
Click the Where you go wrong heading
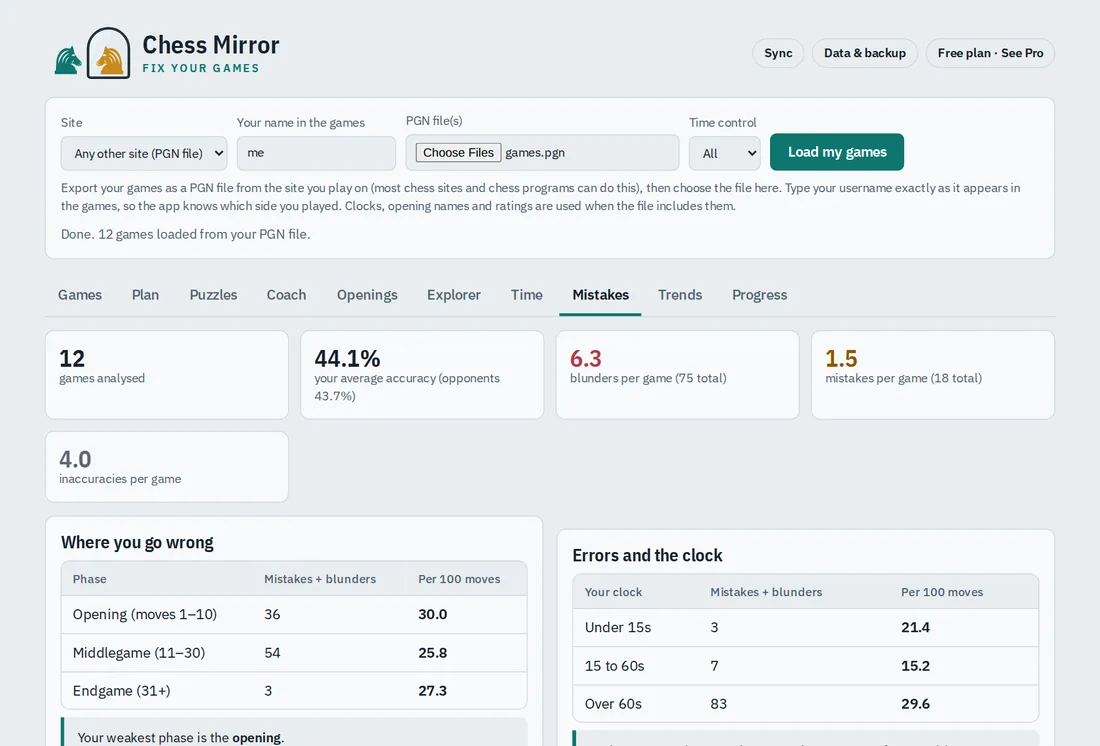137,542
